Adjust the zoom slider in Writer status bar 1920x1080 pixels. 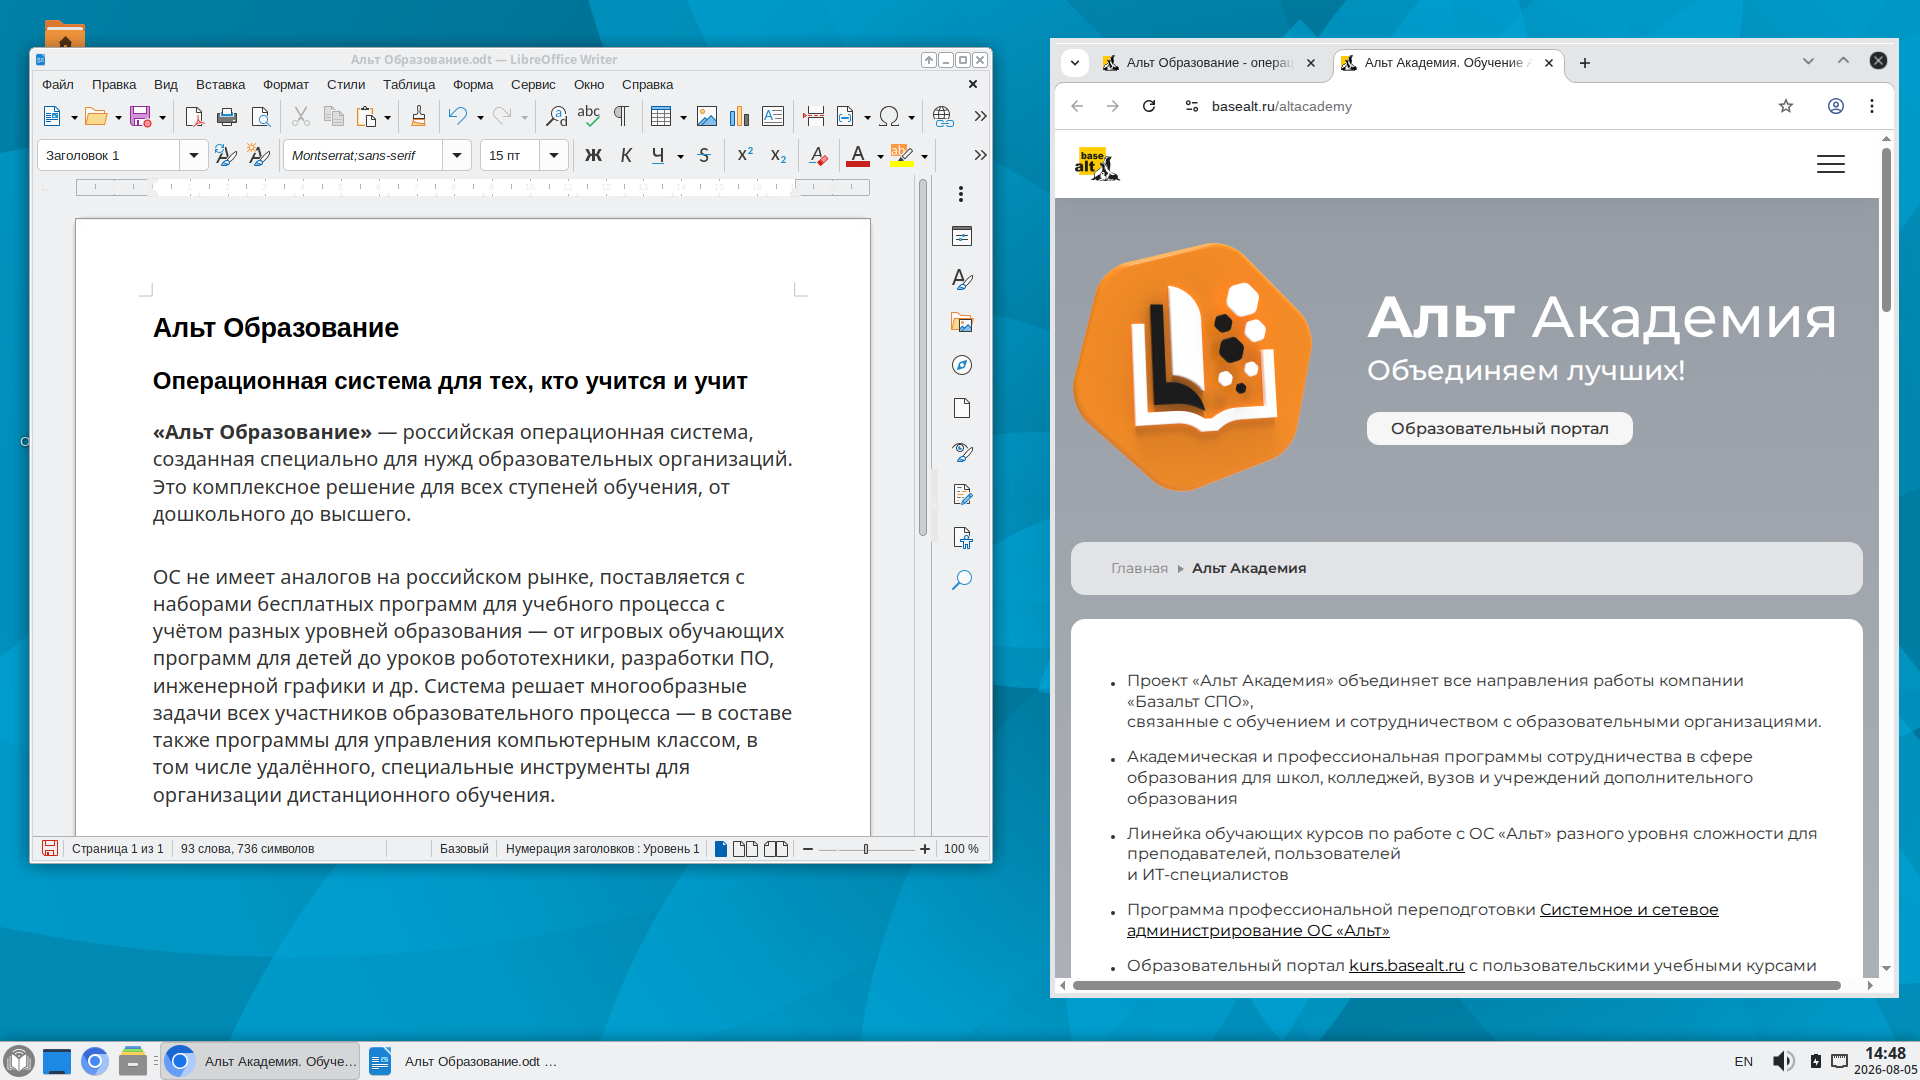pyautogui.click(x=866, y=849)
